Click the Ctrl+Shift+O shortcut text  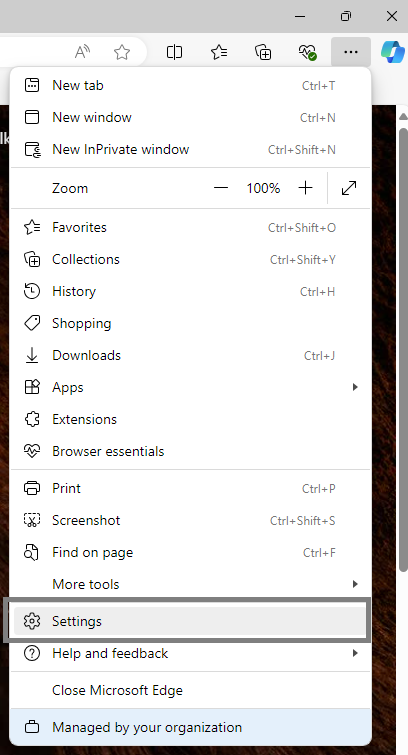click(302, 228)
